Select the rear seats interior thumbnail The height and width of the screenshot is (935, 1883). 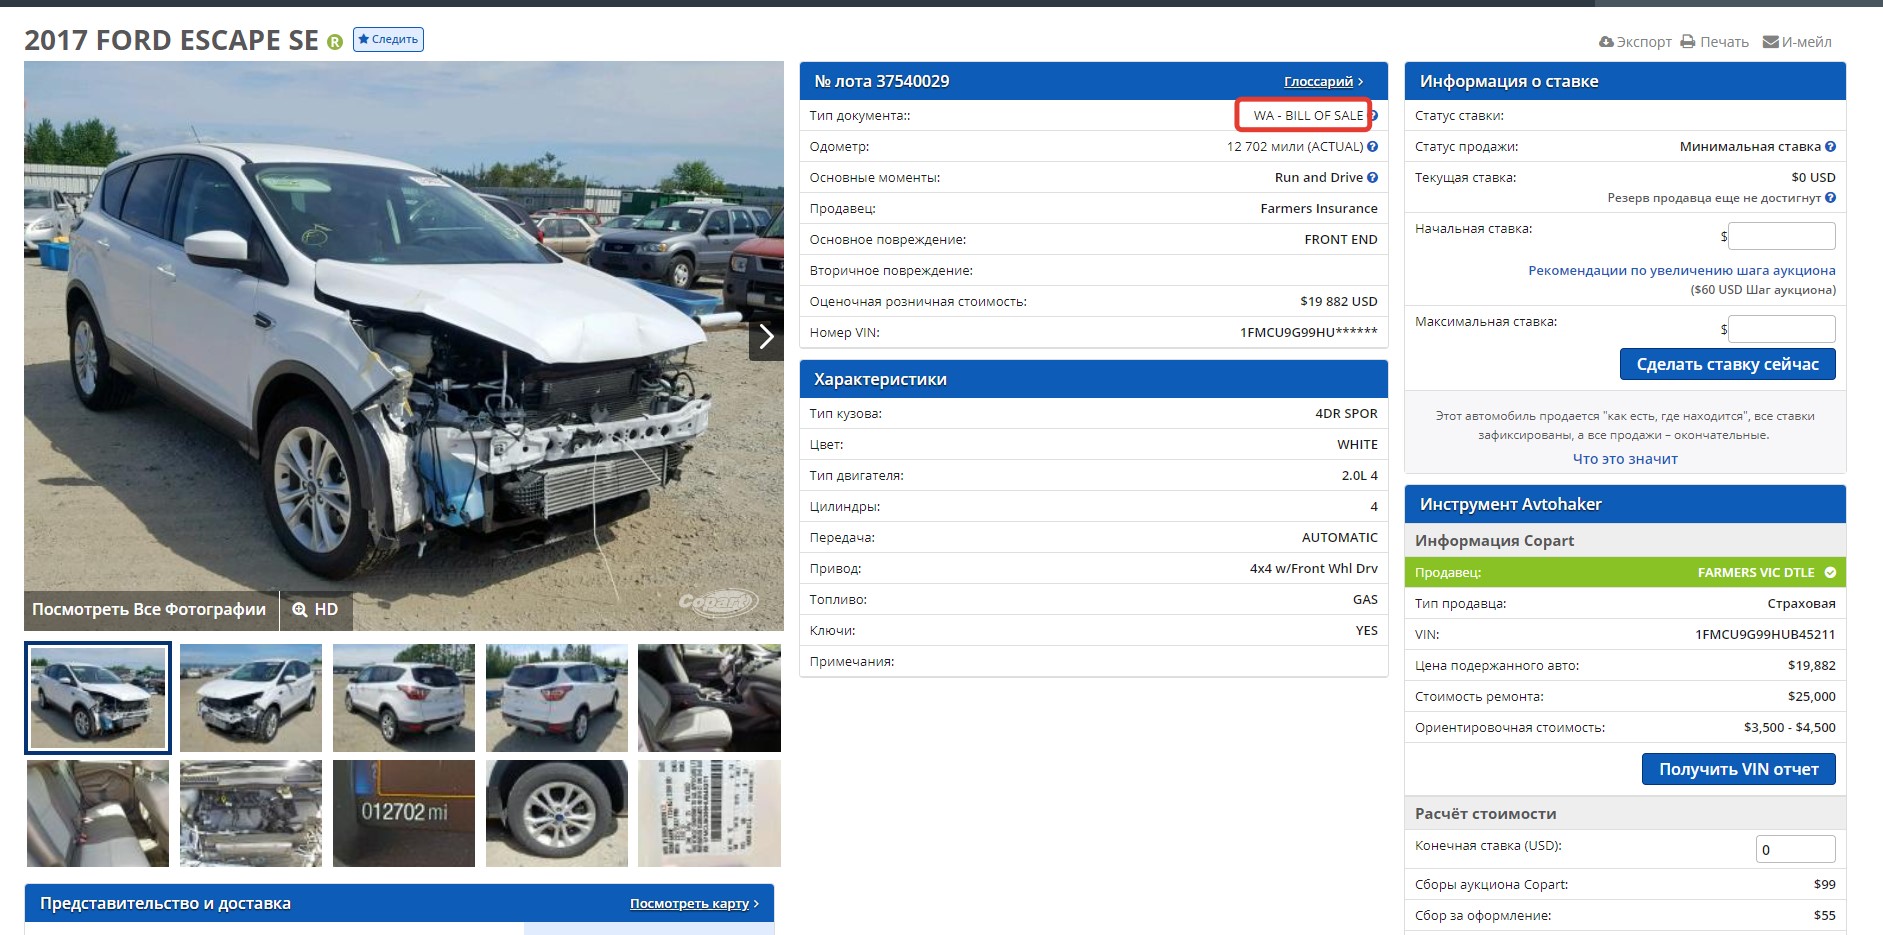98,813
